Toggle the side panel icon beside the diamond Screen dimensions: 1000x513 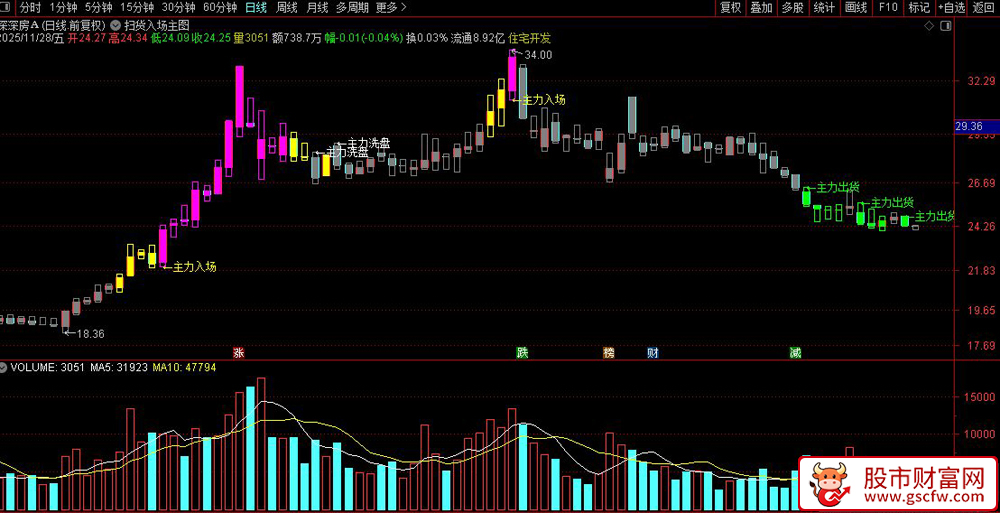click(x=945, y=26)
